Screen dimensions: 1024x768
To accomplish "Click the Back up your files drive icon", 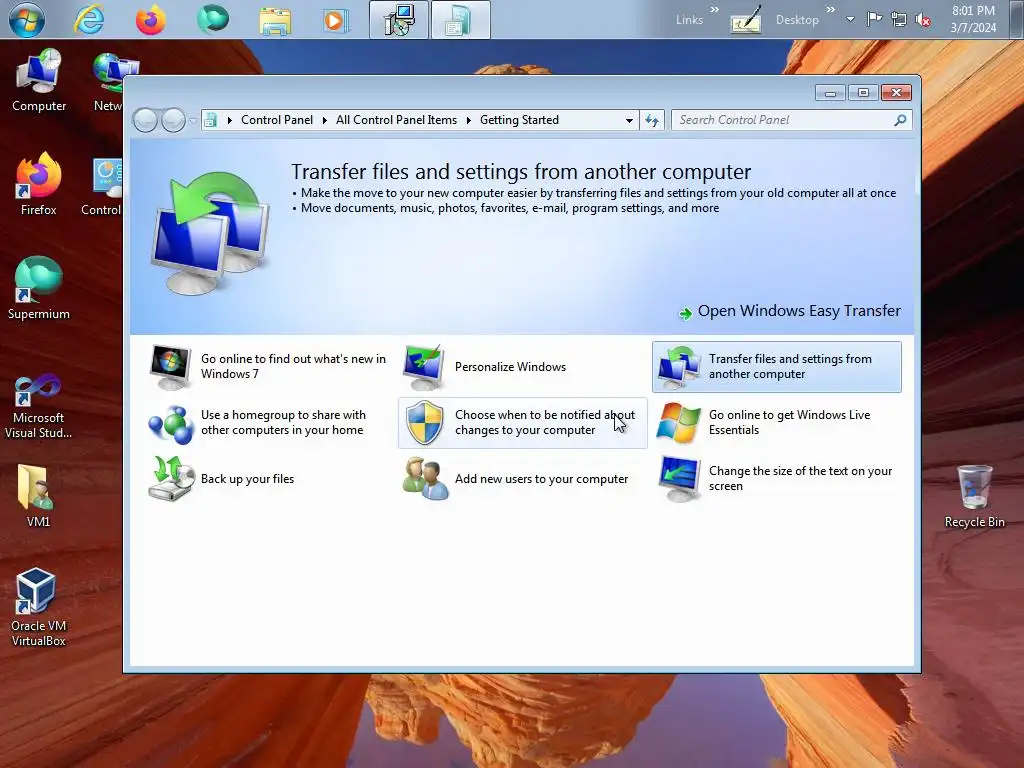I will [171, 479].
